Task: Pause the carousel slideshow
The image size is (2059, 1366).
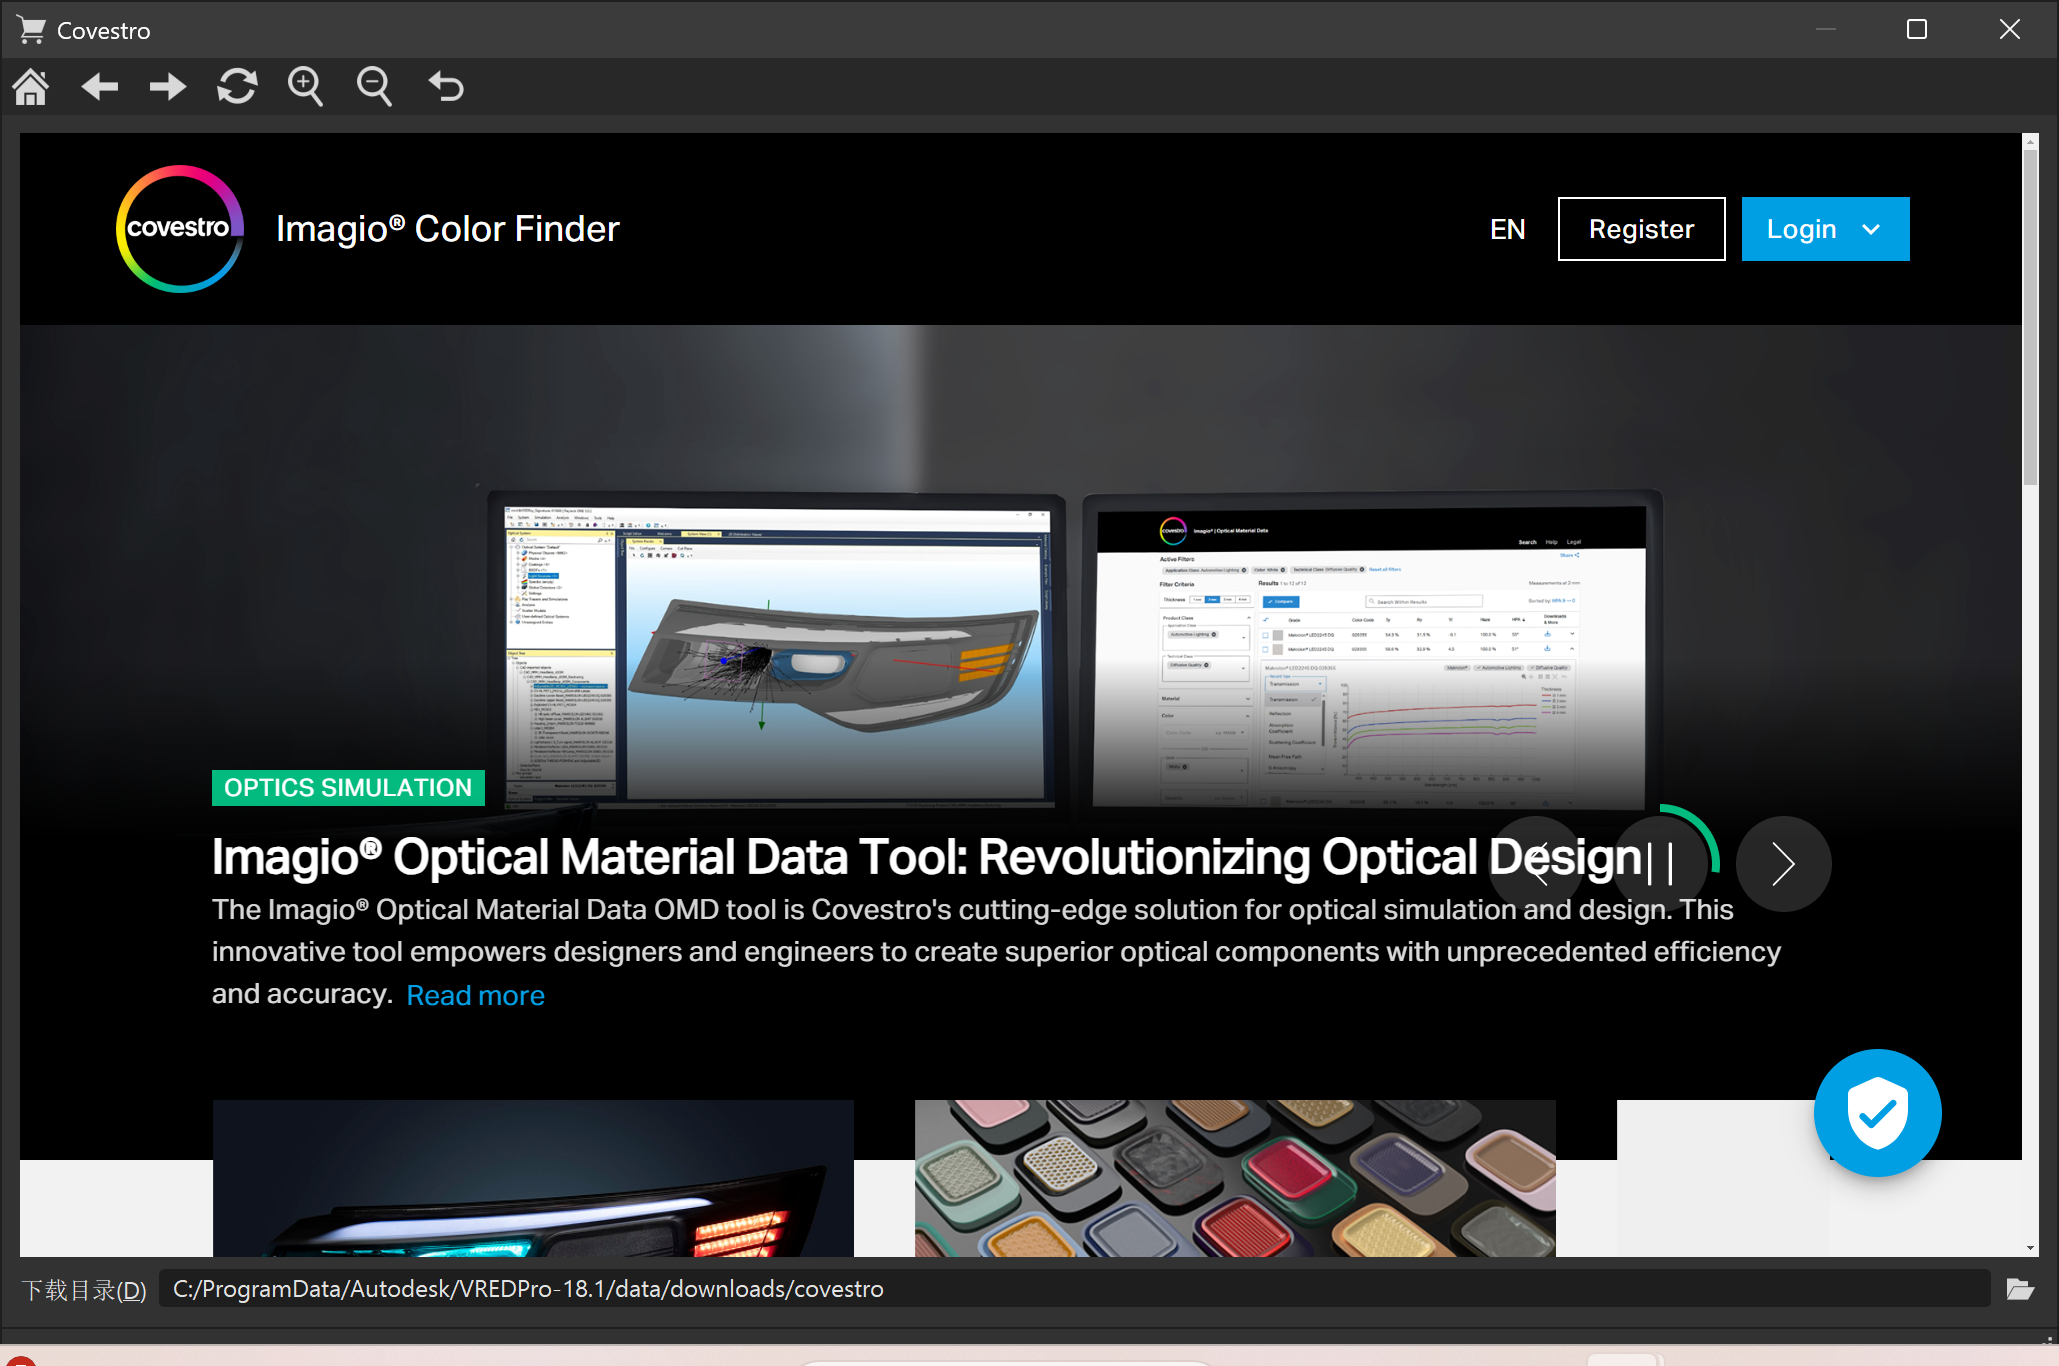Action: point(1660,863)
